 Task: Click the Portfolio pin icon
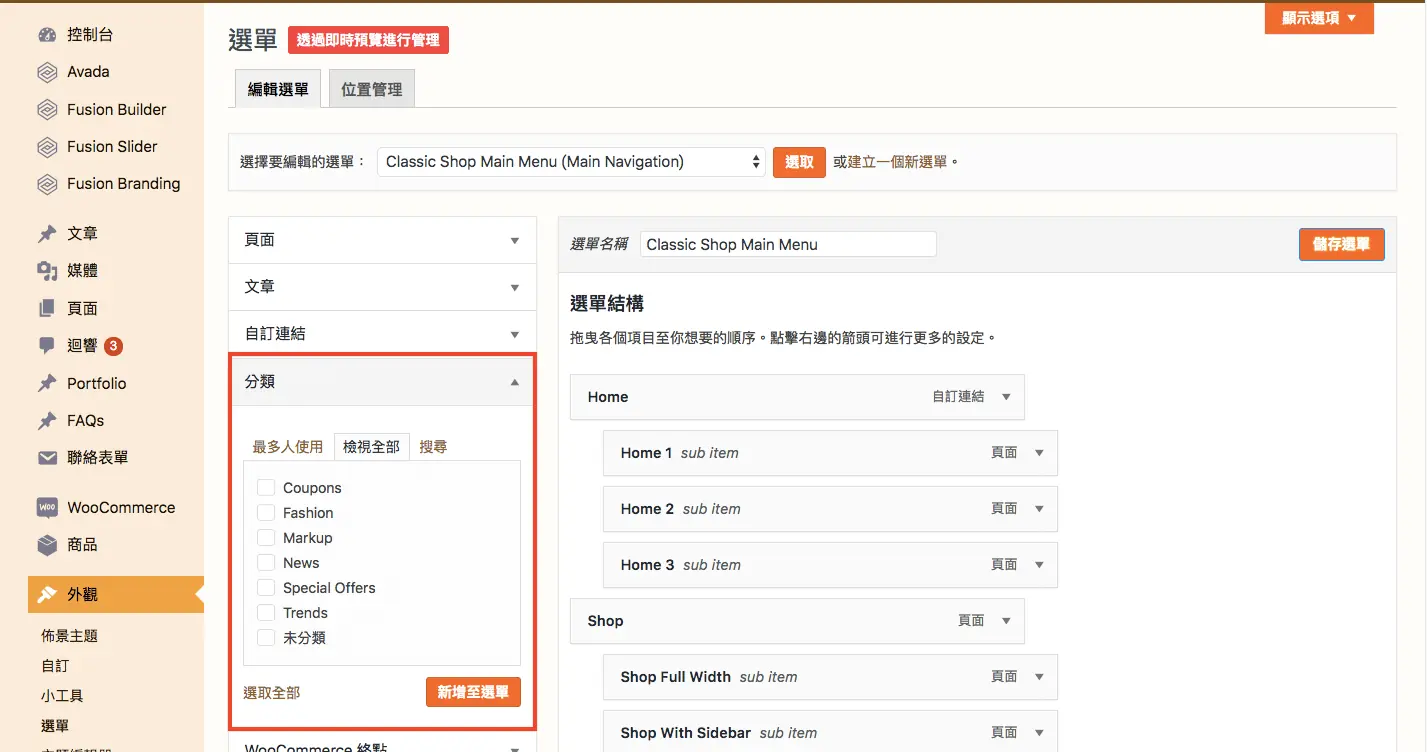coord(47,384)
